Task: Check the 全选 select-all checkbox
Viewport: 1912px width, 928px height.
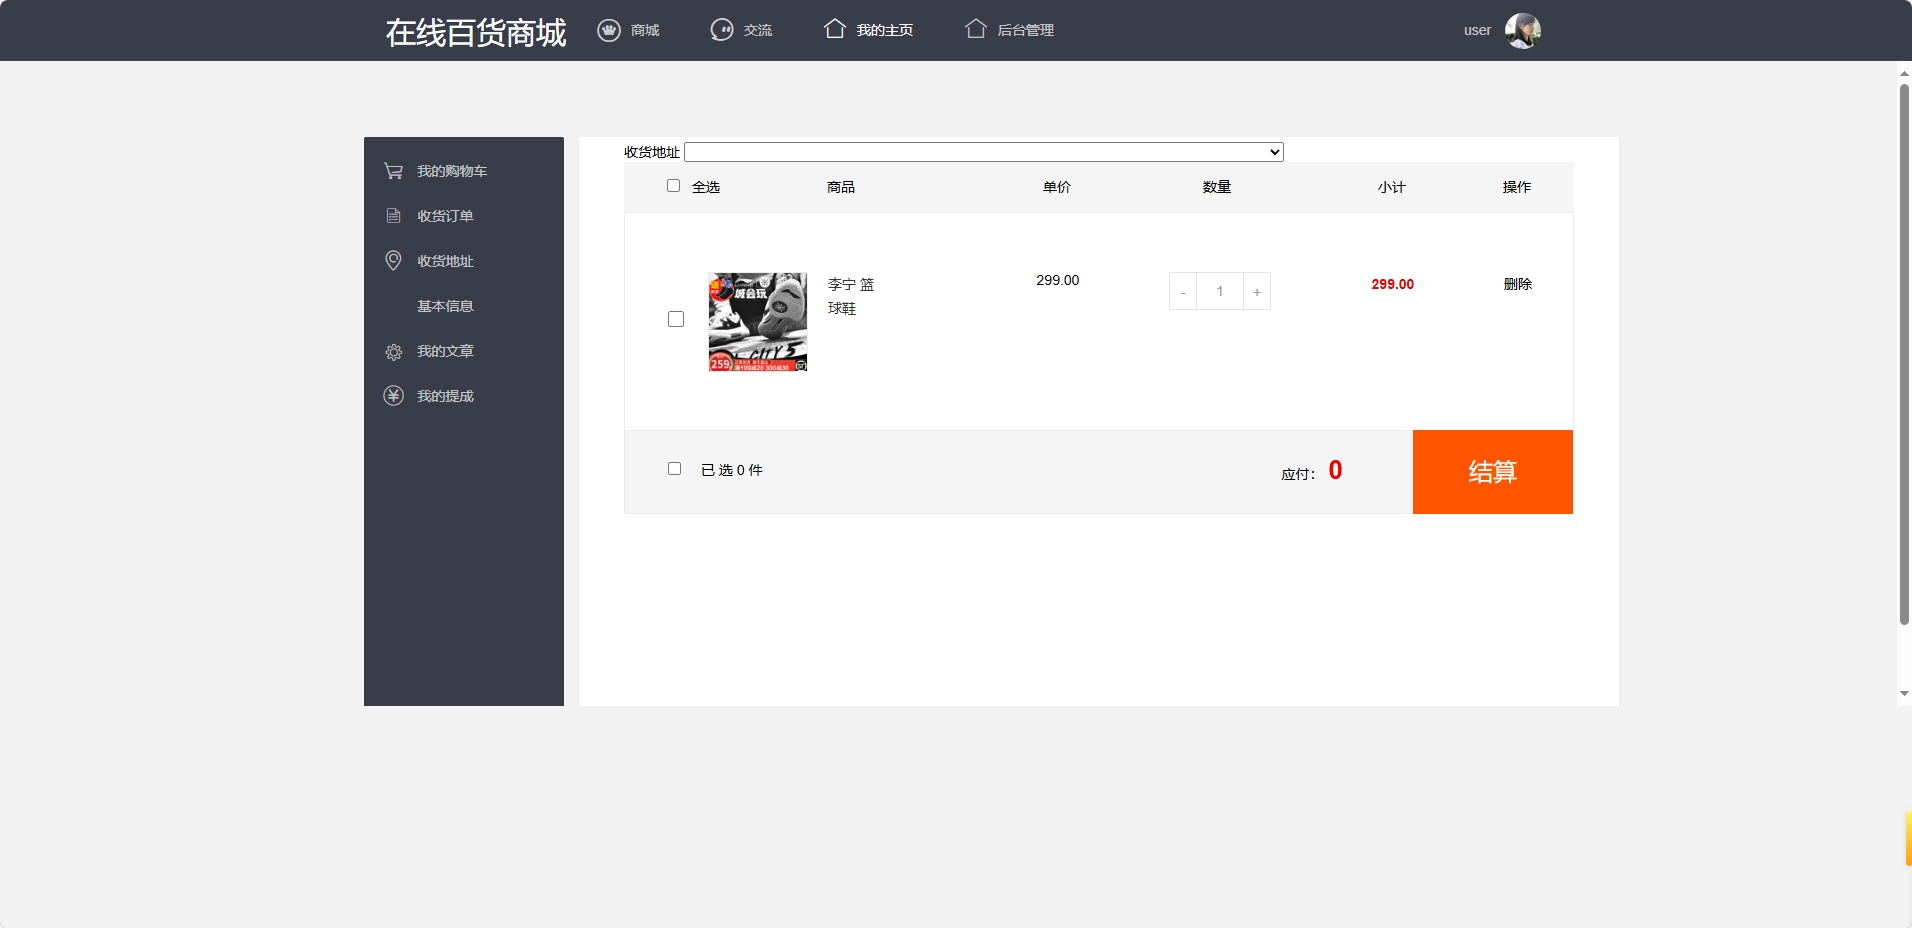Action: point(674,186)
